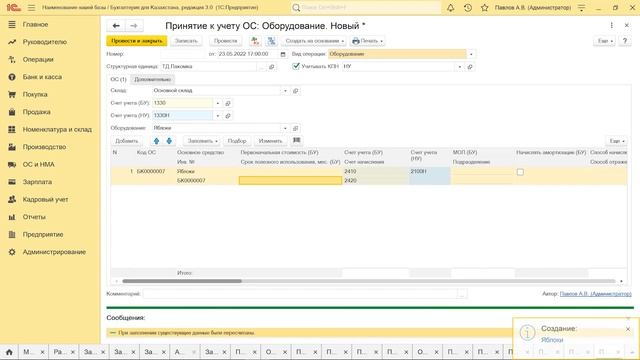This screenshot has height=360, width=640.
Task: Toggle Начислять амортизацию checkbox in row 1
Action: [520, 172]
